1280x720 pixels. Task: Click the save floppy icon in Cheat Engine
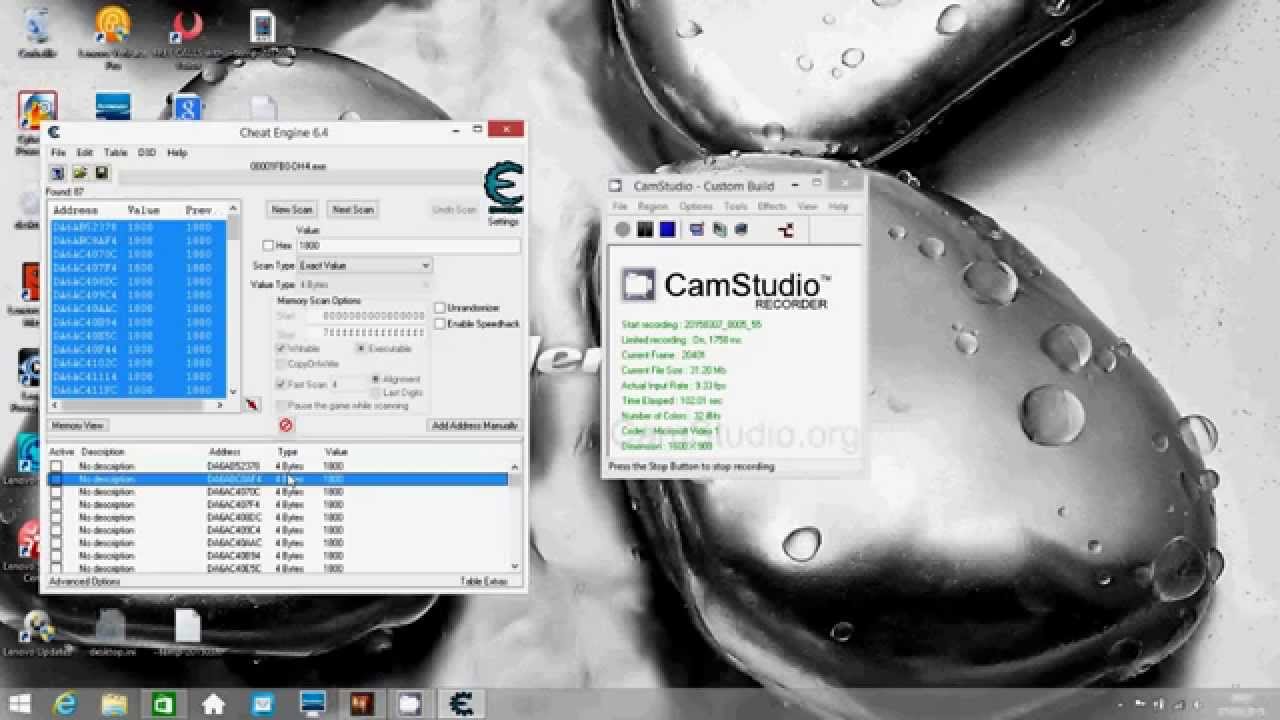102,174
